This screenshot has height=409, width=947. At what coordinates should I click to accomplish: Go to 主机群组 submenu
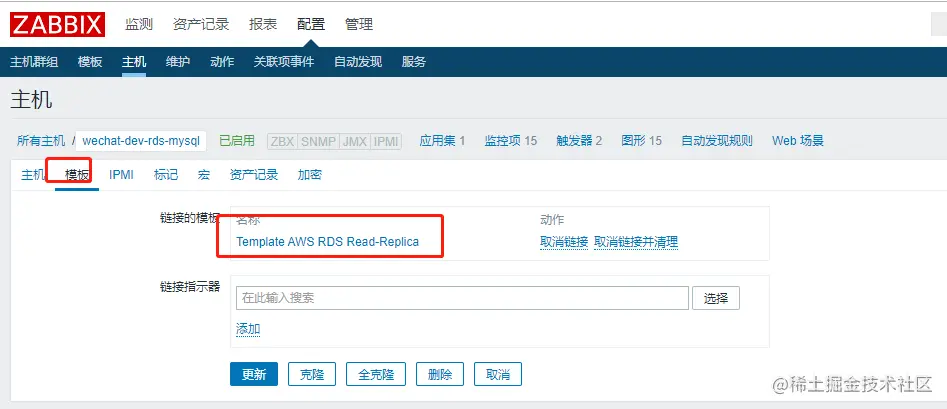pos(34,62)
